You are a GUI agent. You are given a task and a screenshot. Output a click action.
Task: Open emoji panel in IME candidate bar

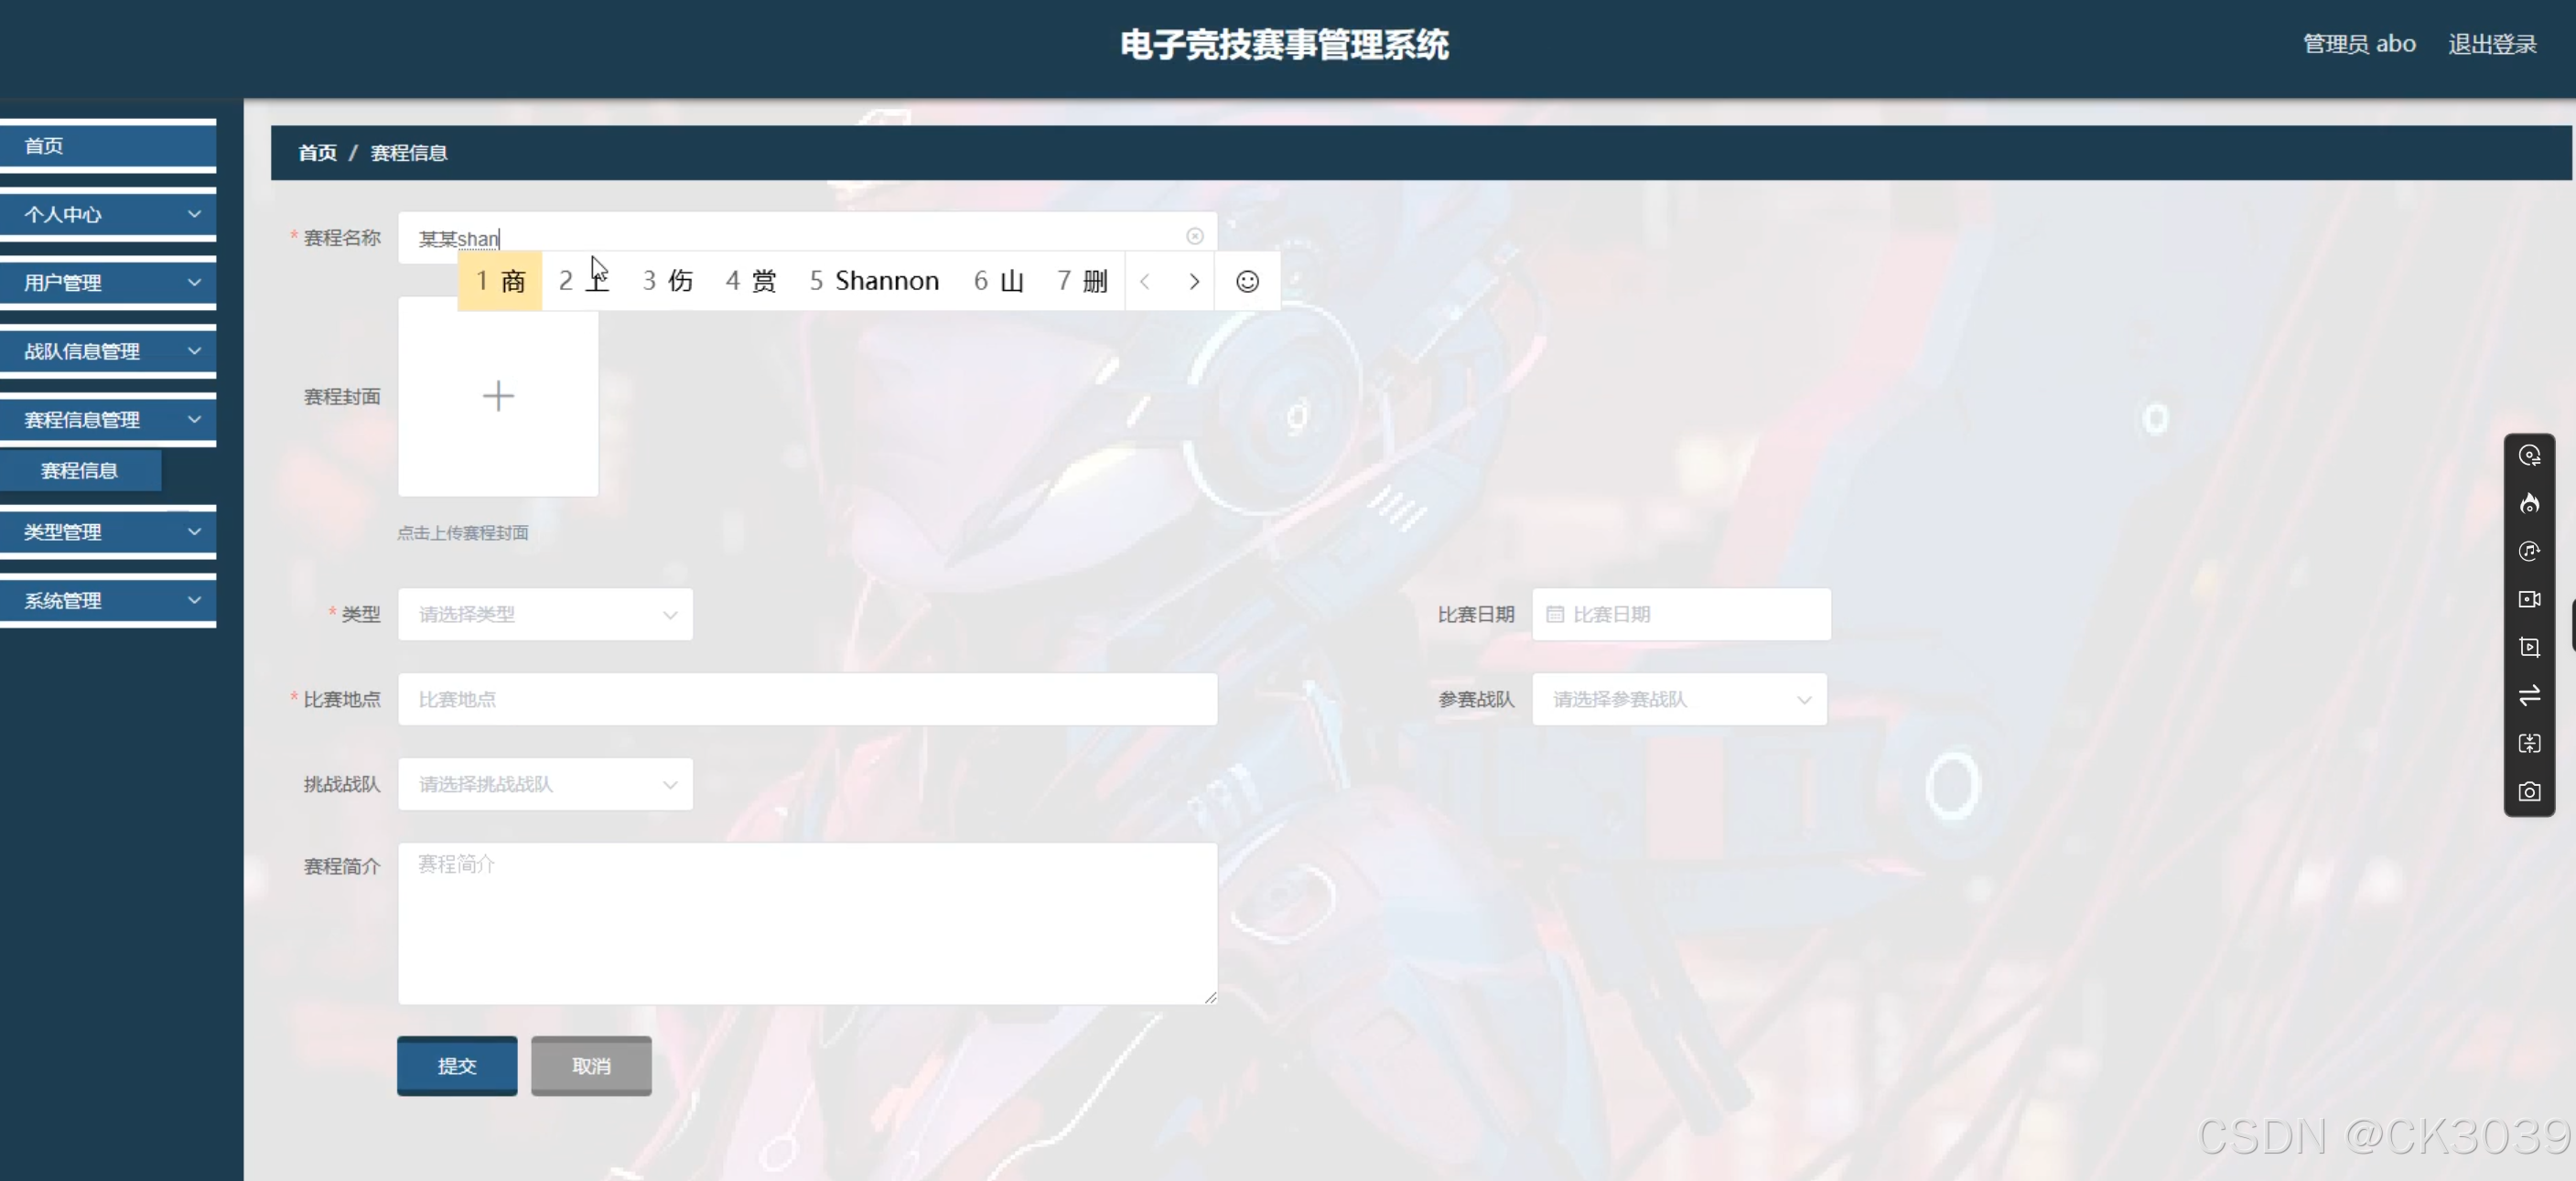pos(1246,282)
